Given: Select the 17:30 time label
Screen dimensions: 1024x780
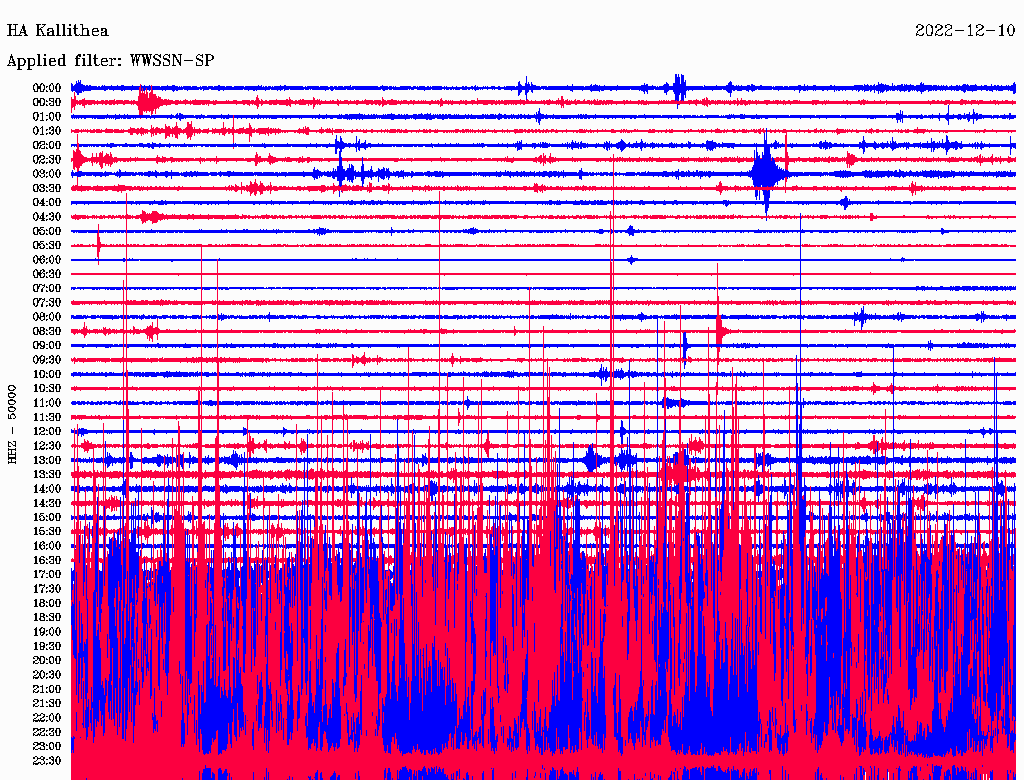Looking at the screenshot, I should pyautogui.click(x=47, y=589).
